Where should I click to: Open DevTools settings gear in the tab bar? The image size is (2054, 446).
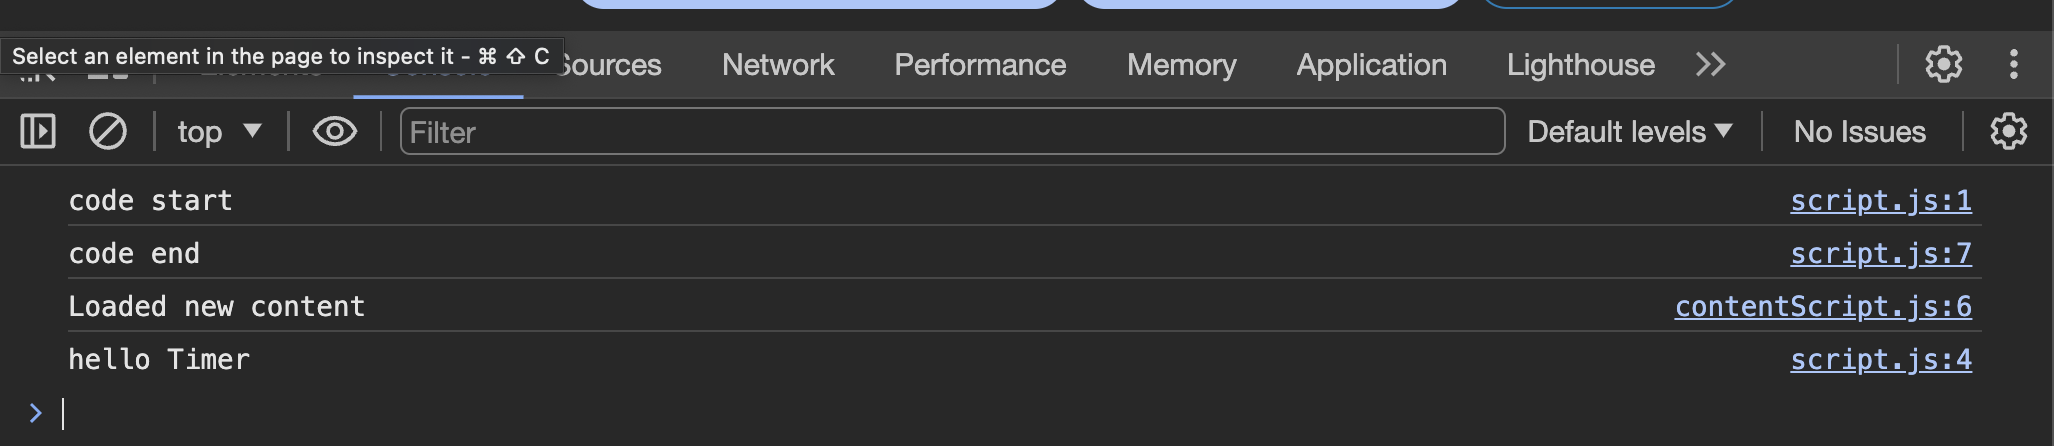pyautogui.click(x=1944, y=65)
